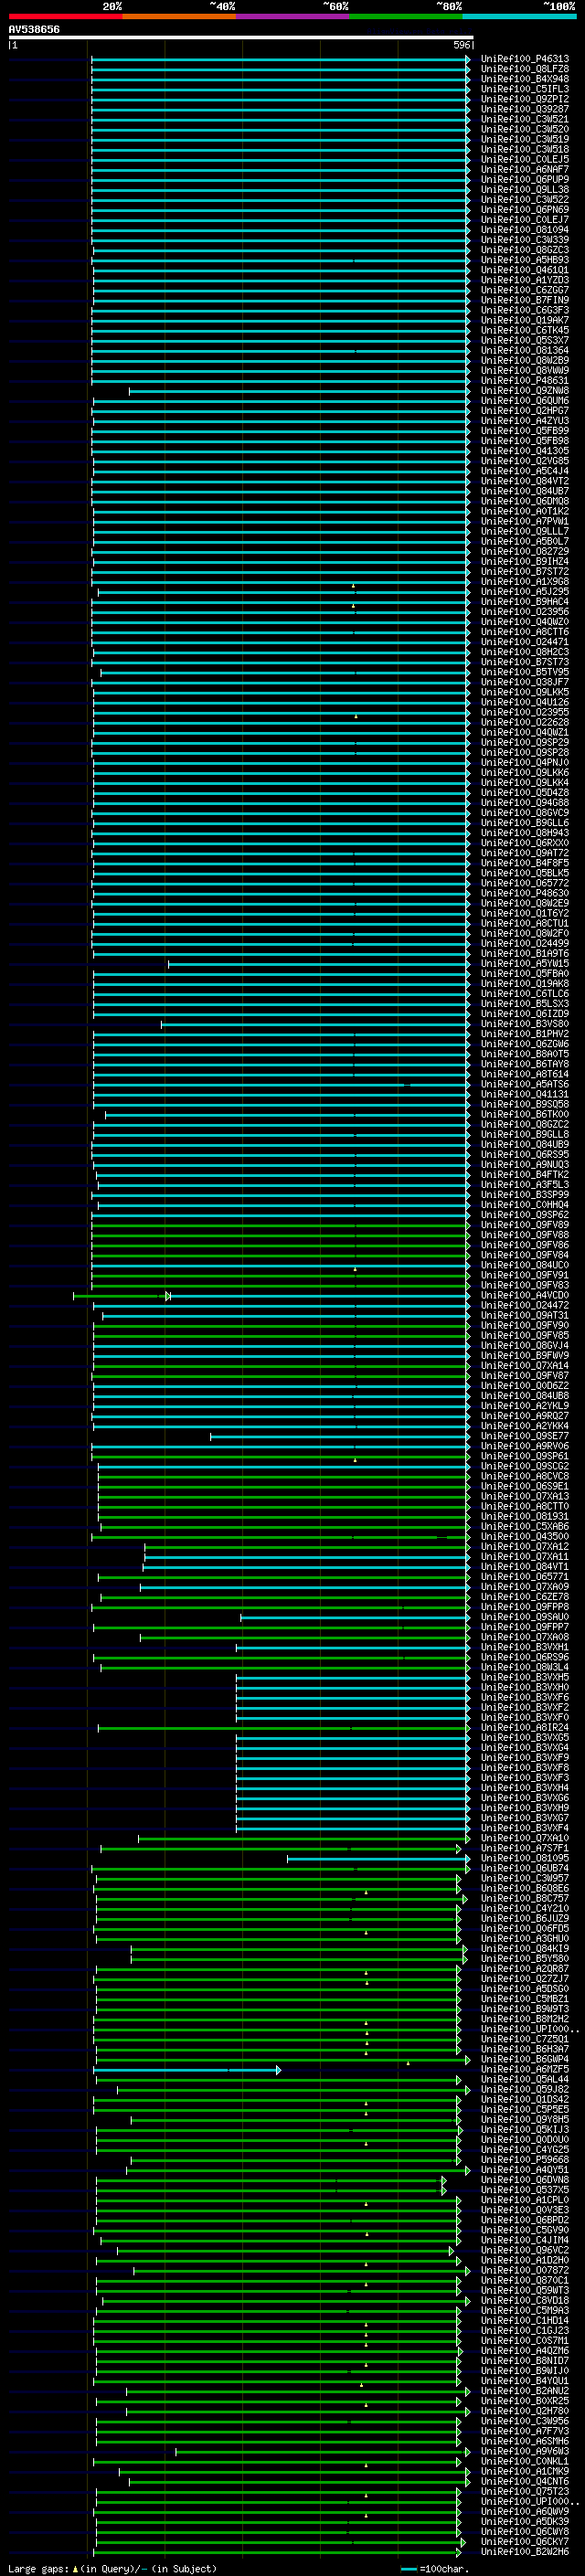Click the UniRef100_B7FIN9 label
This screenshot has width=585, height=2576.
click(525, 300)
